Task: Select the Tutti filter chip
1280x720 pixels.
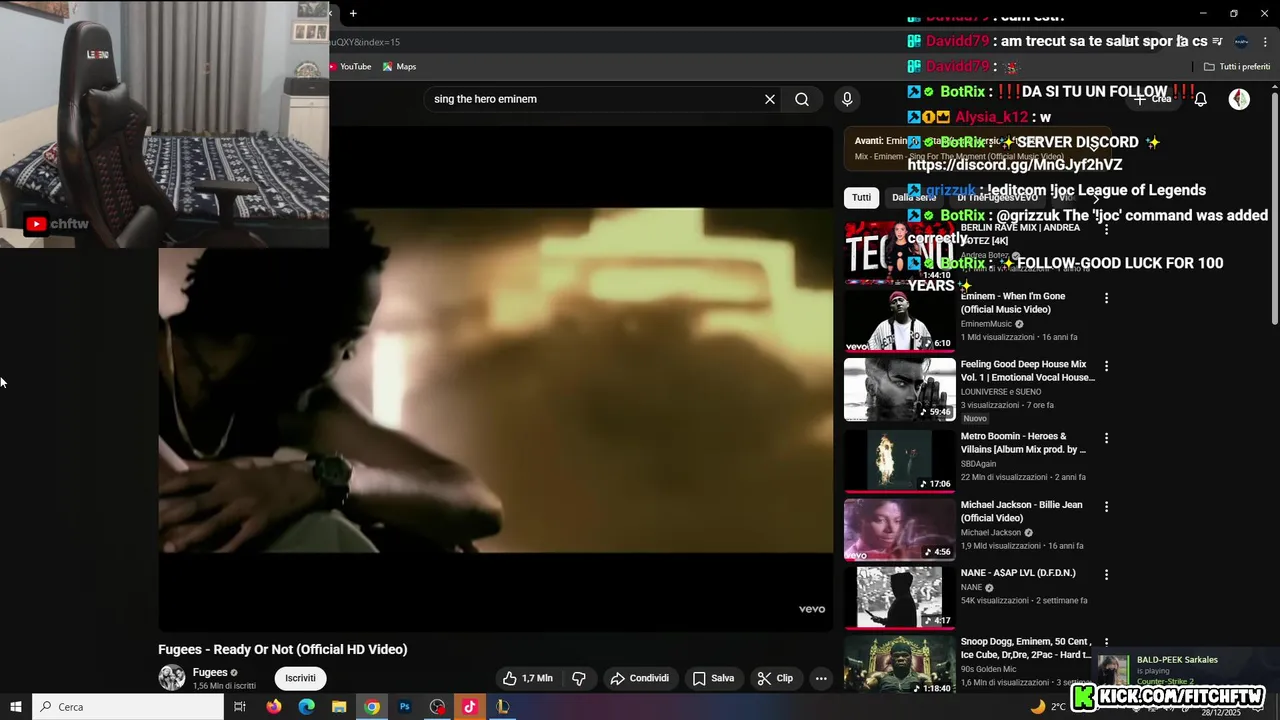Action: (x=861, y=197)
